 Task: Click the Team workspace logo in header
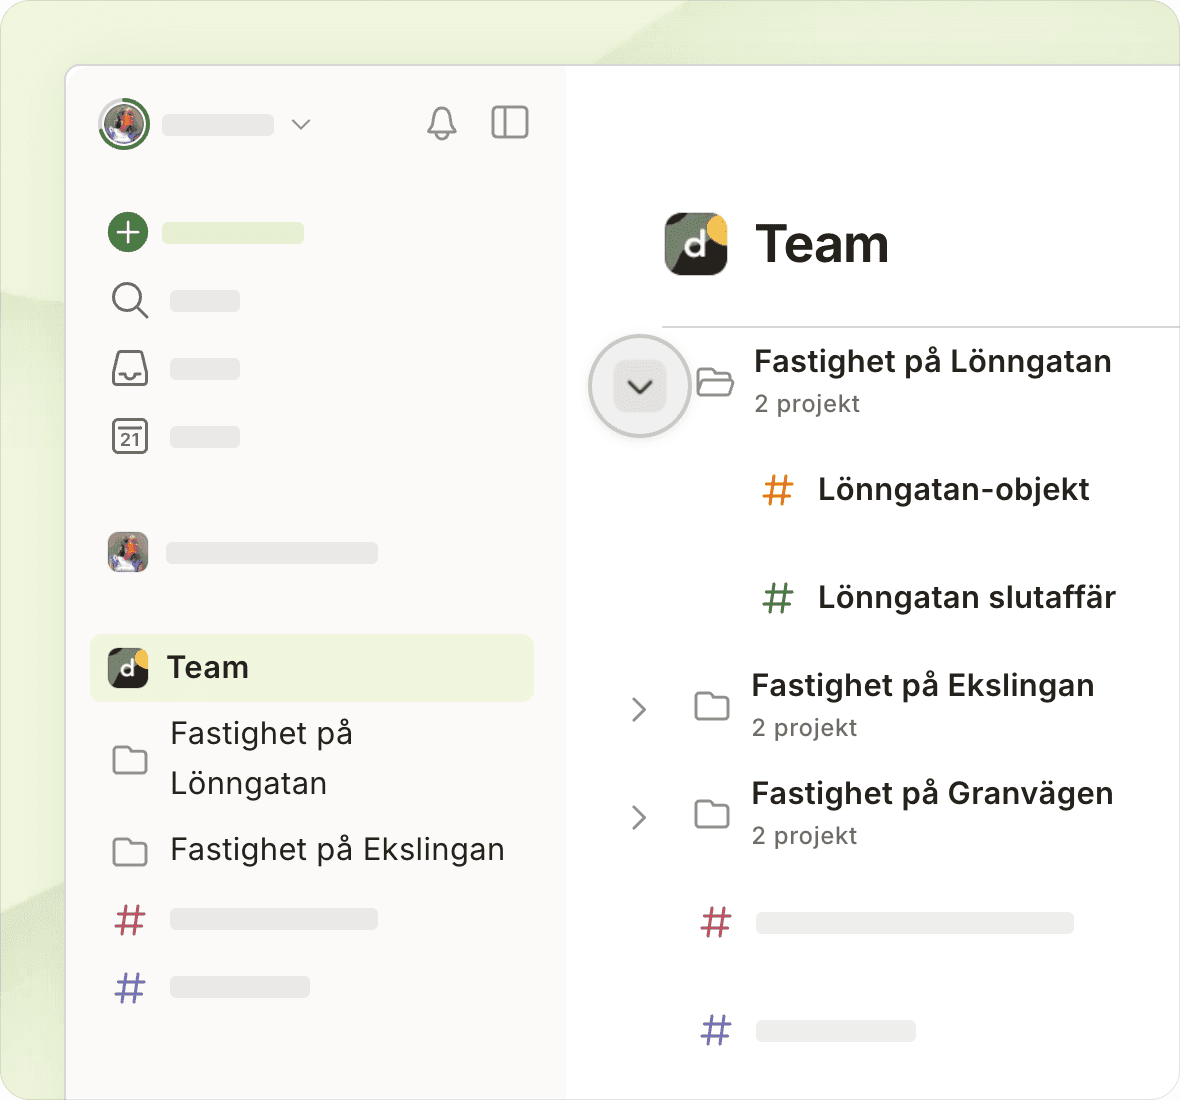tap(696, 244)
